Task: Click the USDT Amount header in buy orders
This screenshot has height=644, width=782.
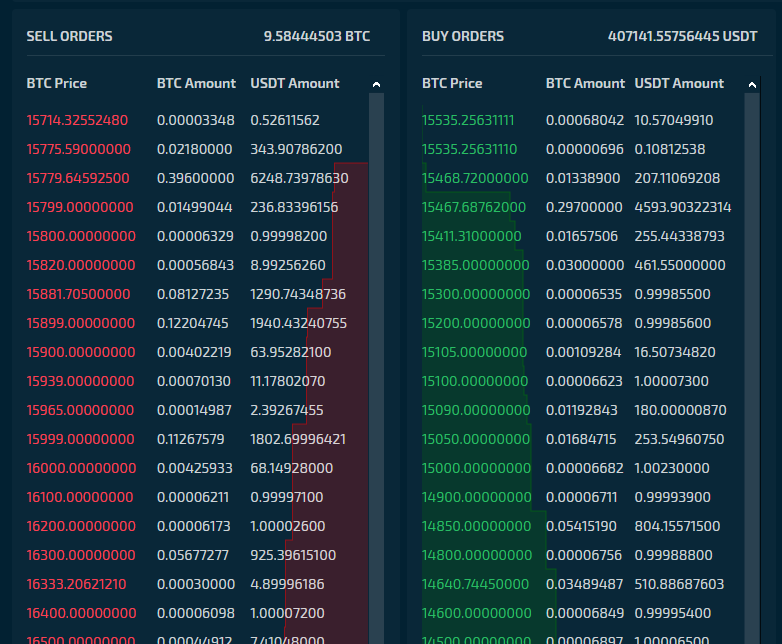Action: (679, 83)
